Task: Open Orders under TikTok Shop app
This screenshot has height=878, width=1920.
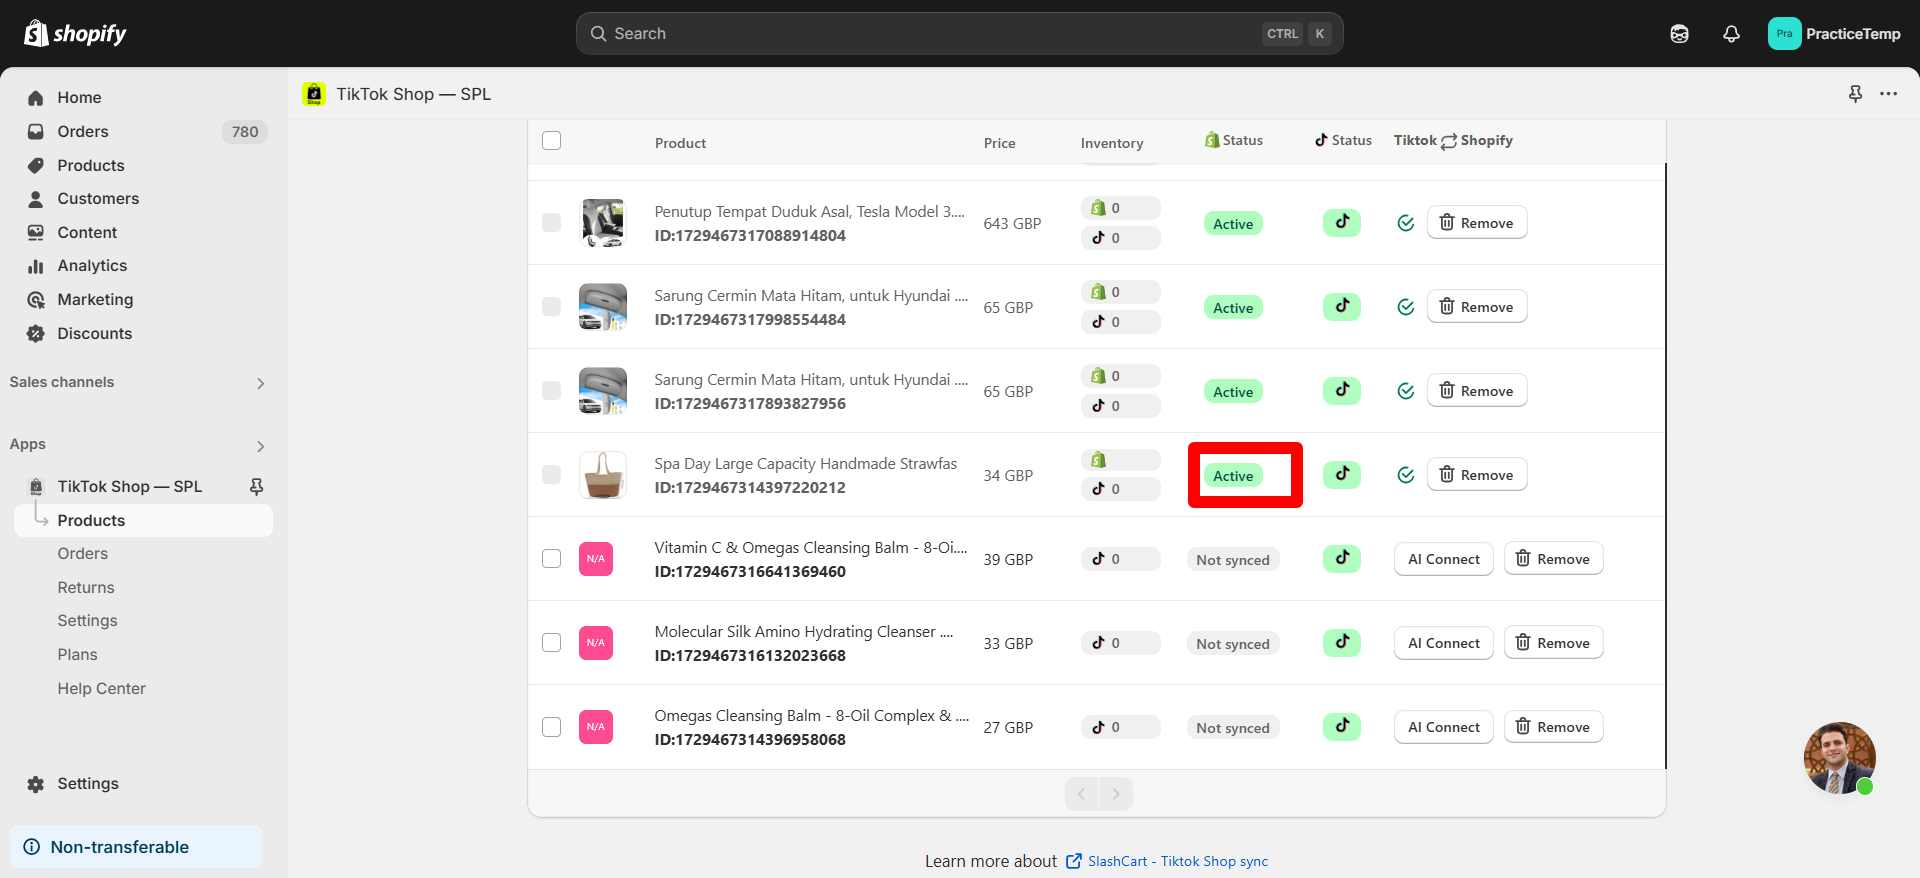Action: 82,553
